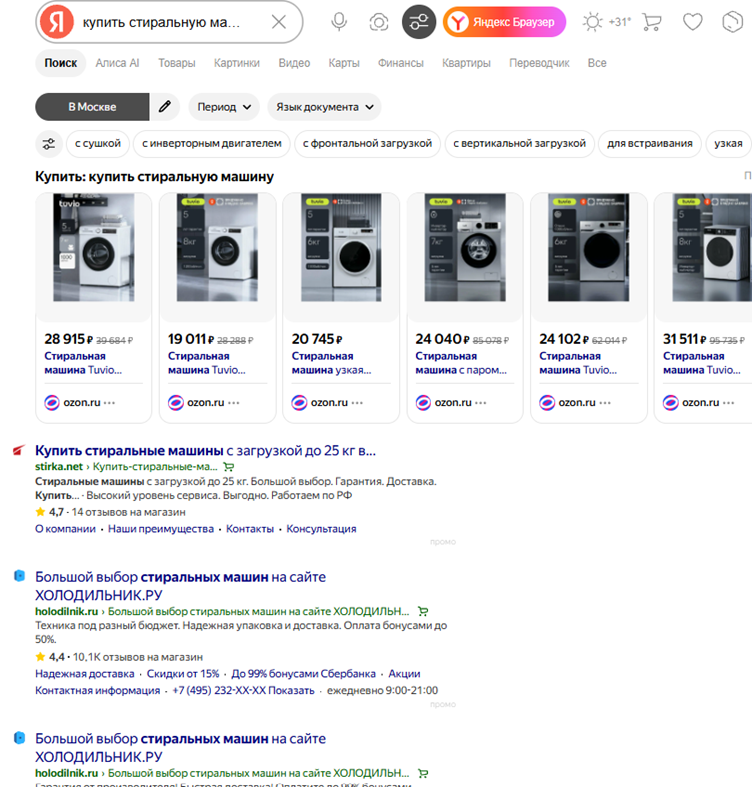Viewport: 752px width, 787px height.
Task: Click cart icon next to stirka.net URL
Action: [x=228, y=467]
